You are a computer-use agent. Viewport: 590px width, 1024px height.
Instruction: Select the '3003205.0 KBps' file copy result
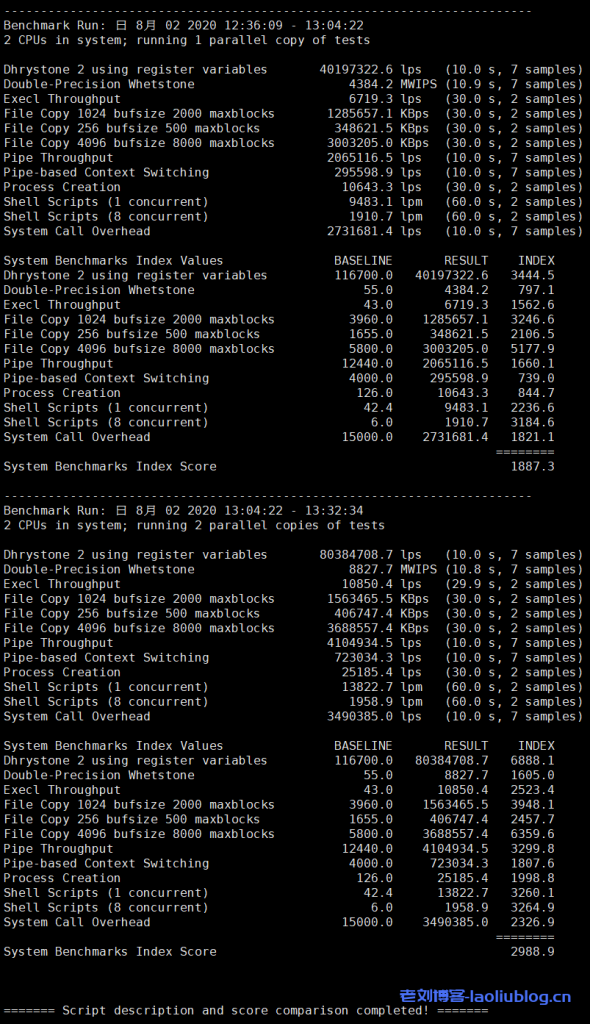click(x=378, y=143)
